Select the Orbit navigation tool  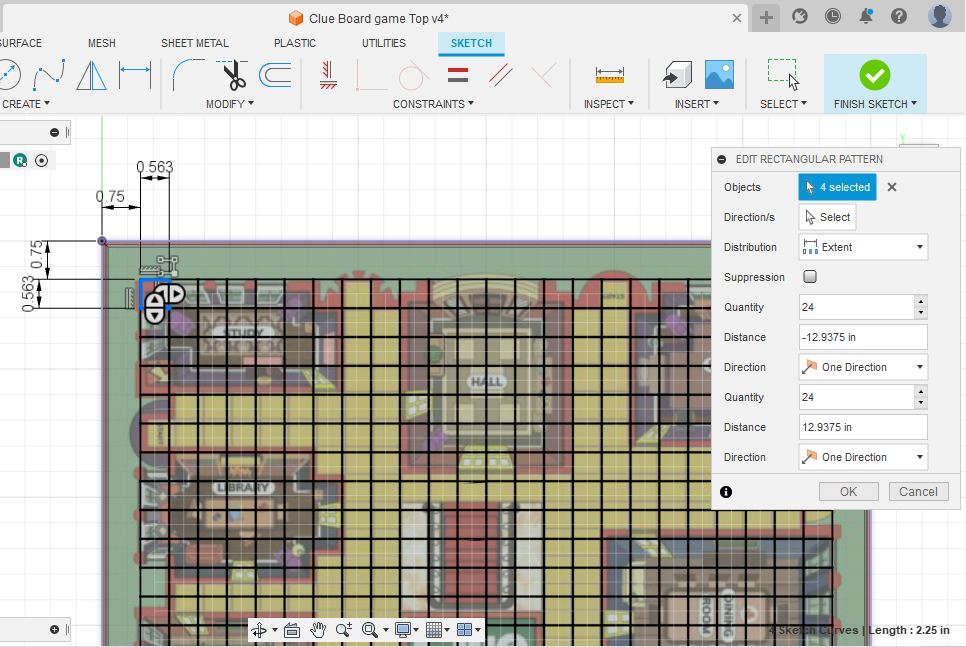tap(259, 630)
